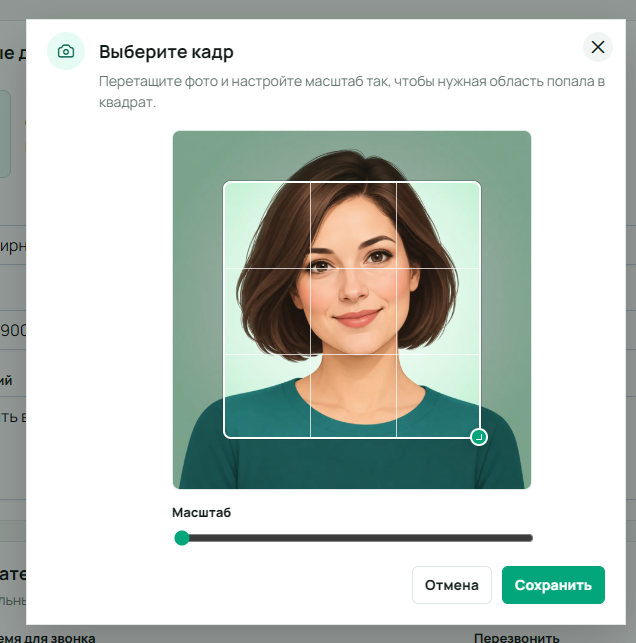Screen dimensions: 636x643
Task: Click the Отмена button
Action: click(x=451, y=585)
